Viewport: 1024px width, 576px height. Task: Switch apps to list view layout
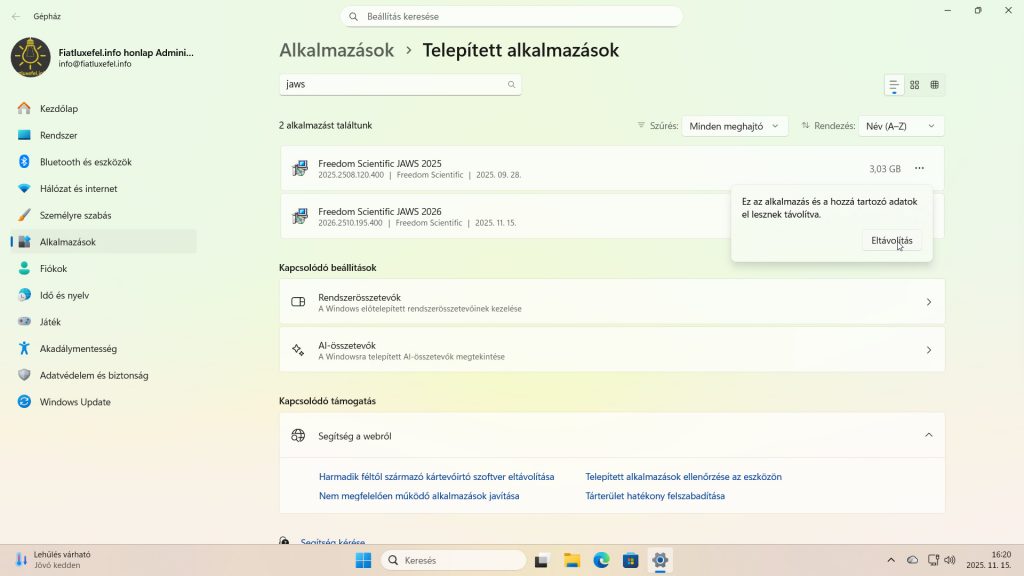[x=894, y=84]
